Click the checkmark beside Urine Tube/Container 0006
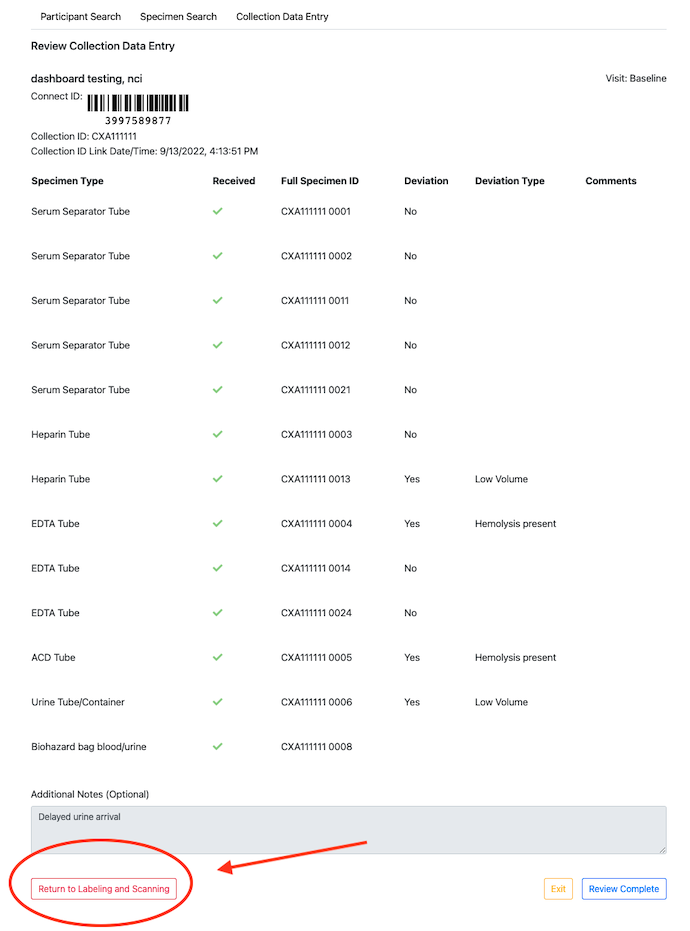This screenshot has height=931, width=690. coord(217,702)
